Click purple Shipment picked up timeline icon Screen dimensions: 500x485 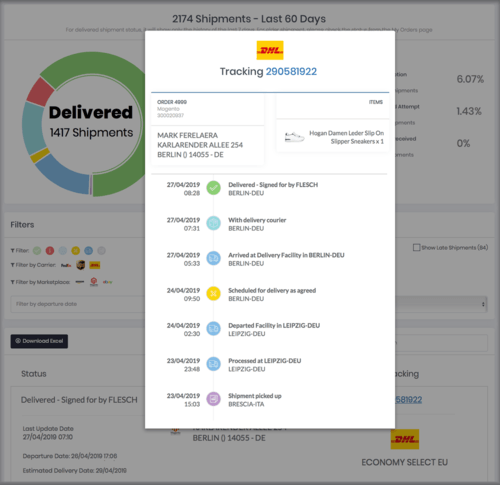(213, 399)
